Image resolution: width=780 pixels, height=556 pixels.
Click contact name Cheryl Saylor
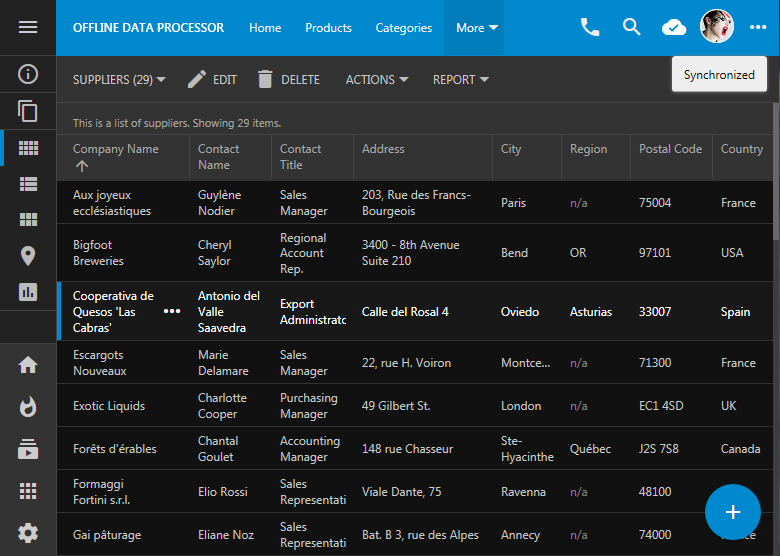(214, 253)
